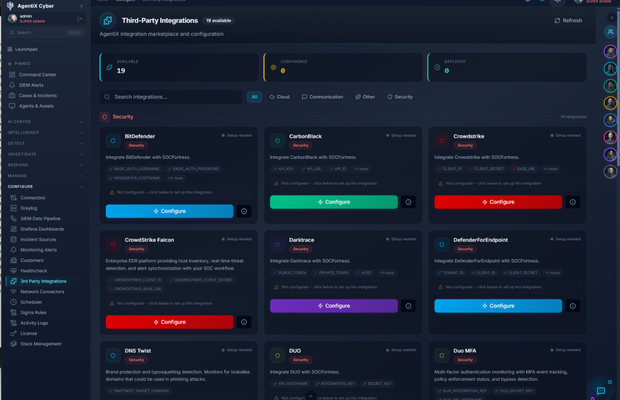Screen dimensions: 620x400
Task: Open info for the Crowdstrike integration
Action: click(573, 202)
